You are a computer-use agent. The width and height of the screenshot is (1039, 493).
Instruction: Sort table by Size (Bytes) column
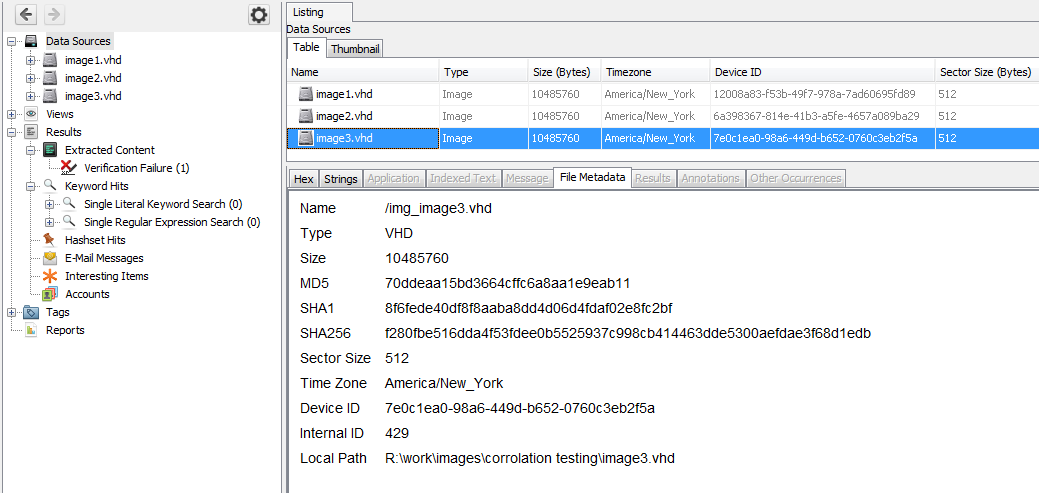coord(561,72)
